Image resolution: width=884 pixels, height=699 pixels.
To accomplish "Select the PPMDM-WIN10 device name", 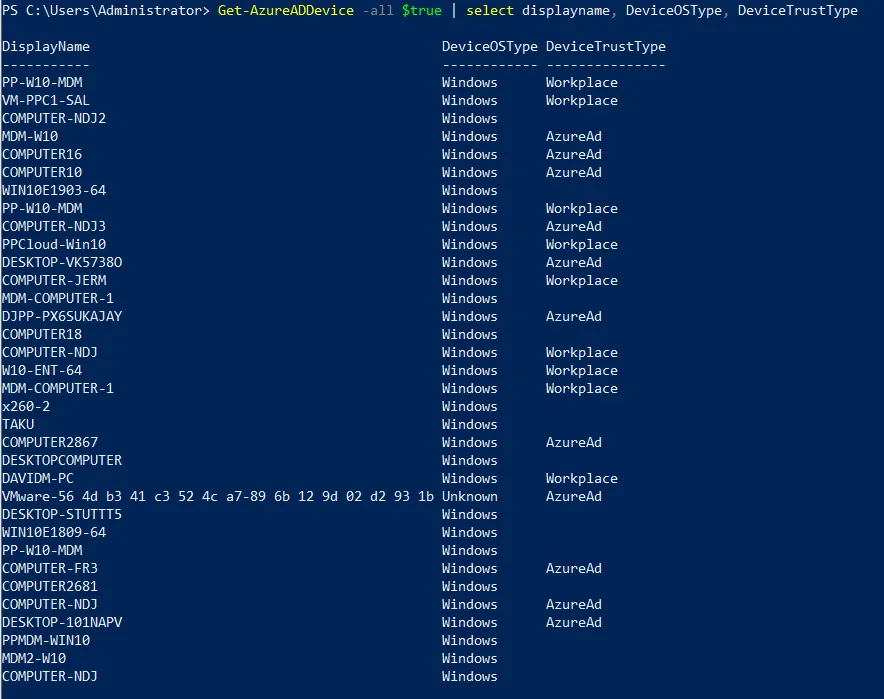I will point(46,641).
